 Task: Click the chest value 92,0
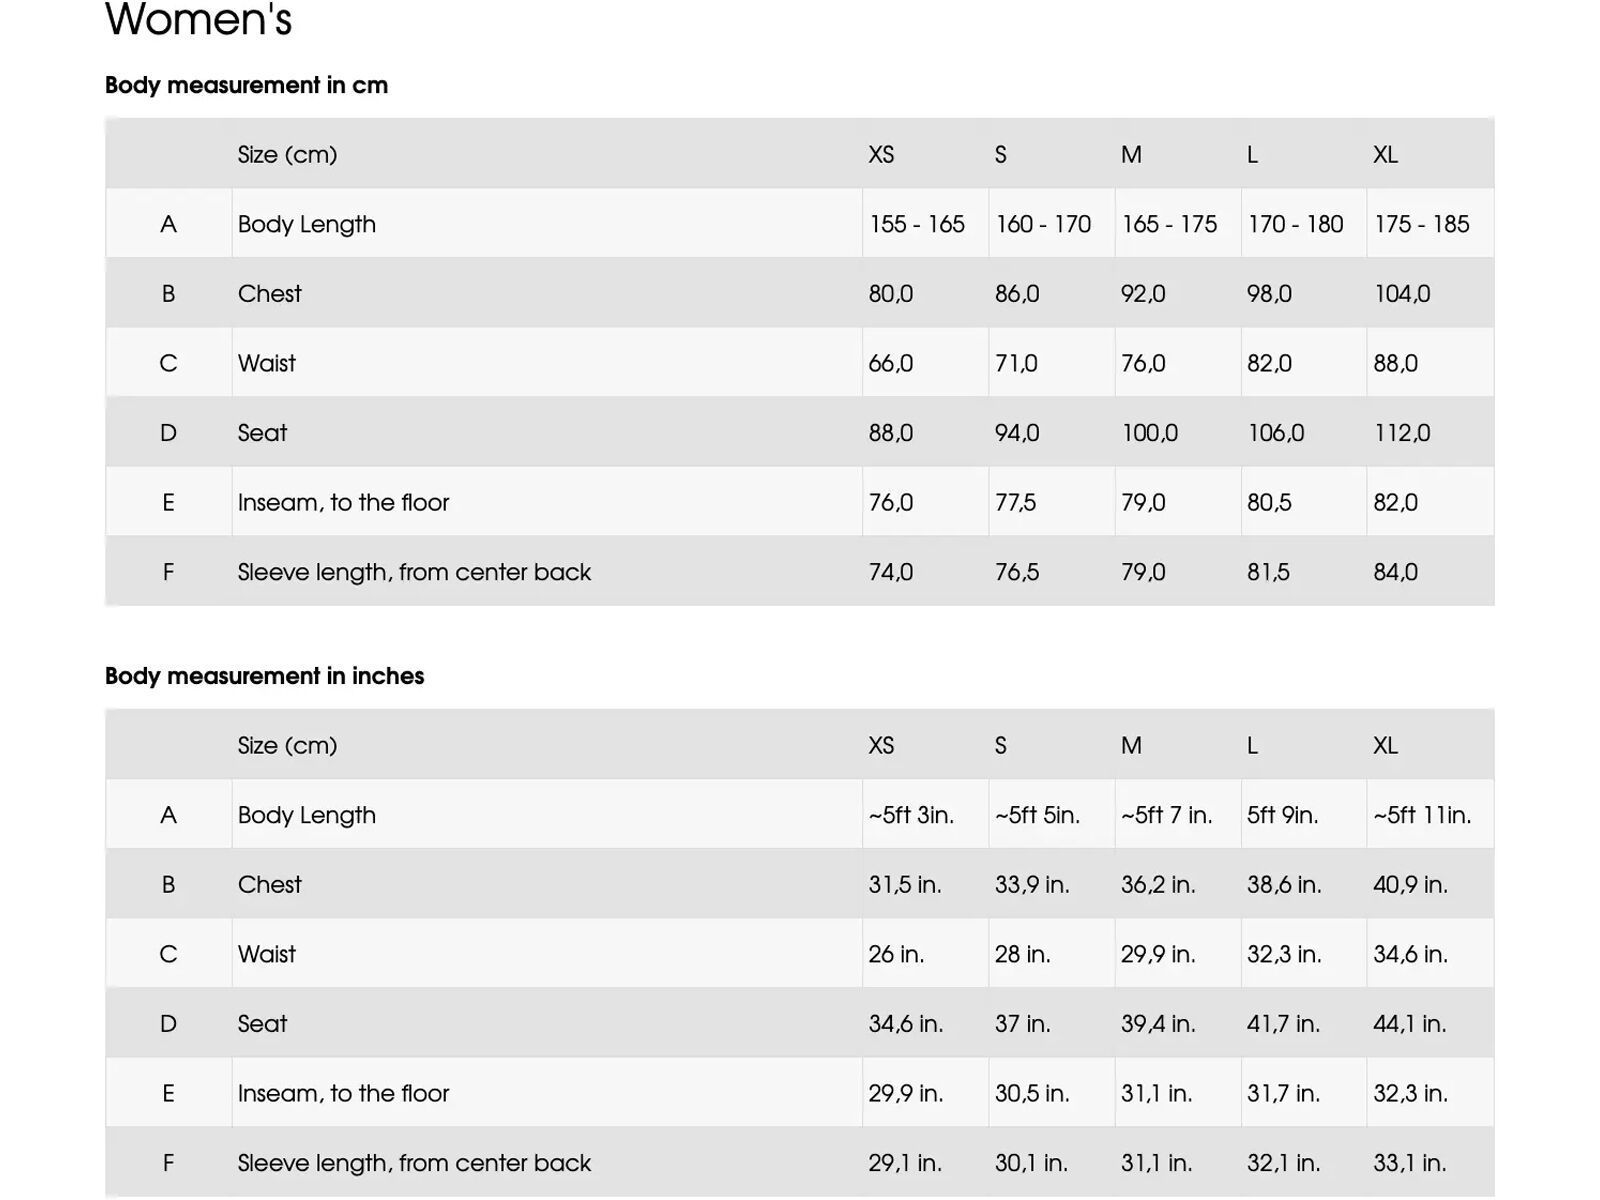1143,294
